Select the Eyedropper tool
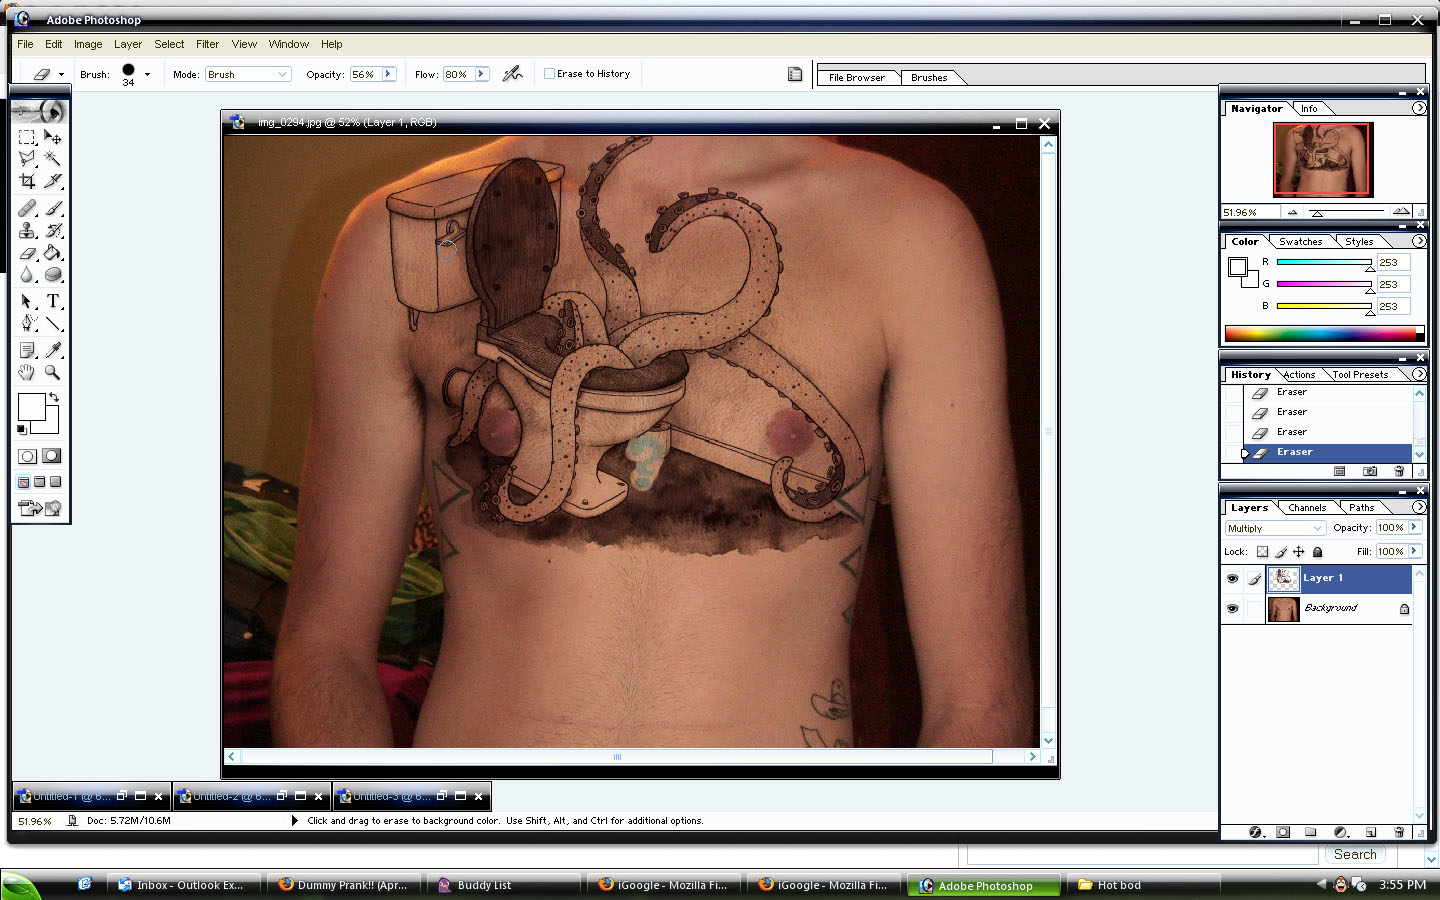The width and height of the screenshot is (1440, 900). 53,350
